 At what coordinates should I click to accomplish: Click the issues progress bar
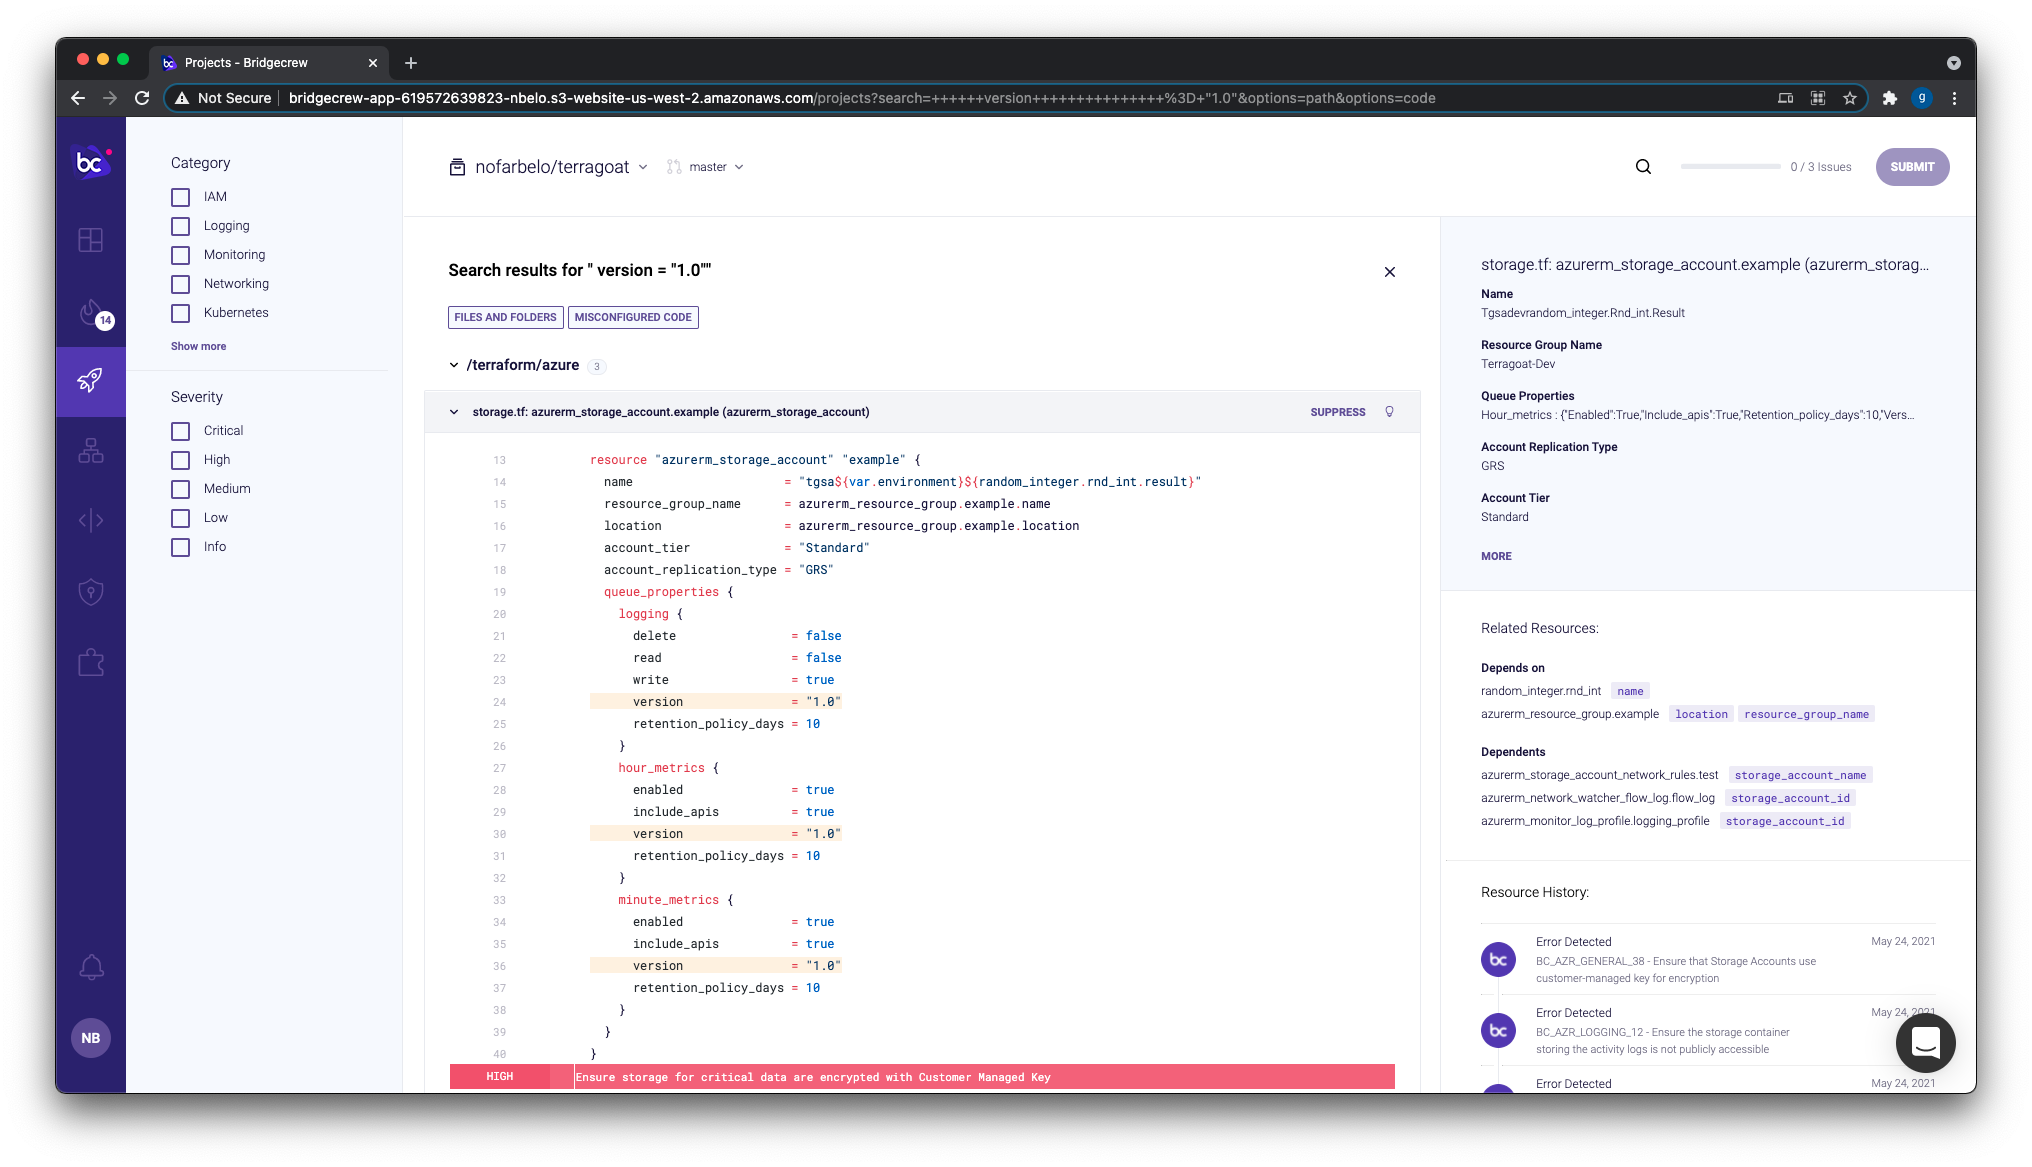point(1730,167)
